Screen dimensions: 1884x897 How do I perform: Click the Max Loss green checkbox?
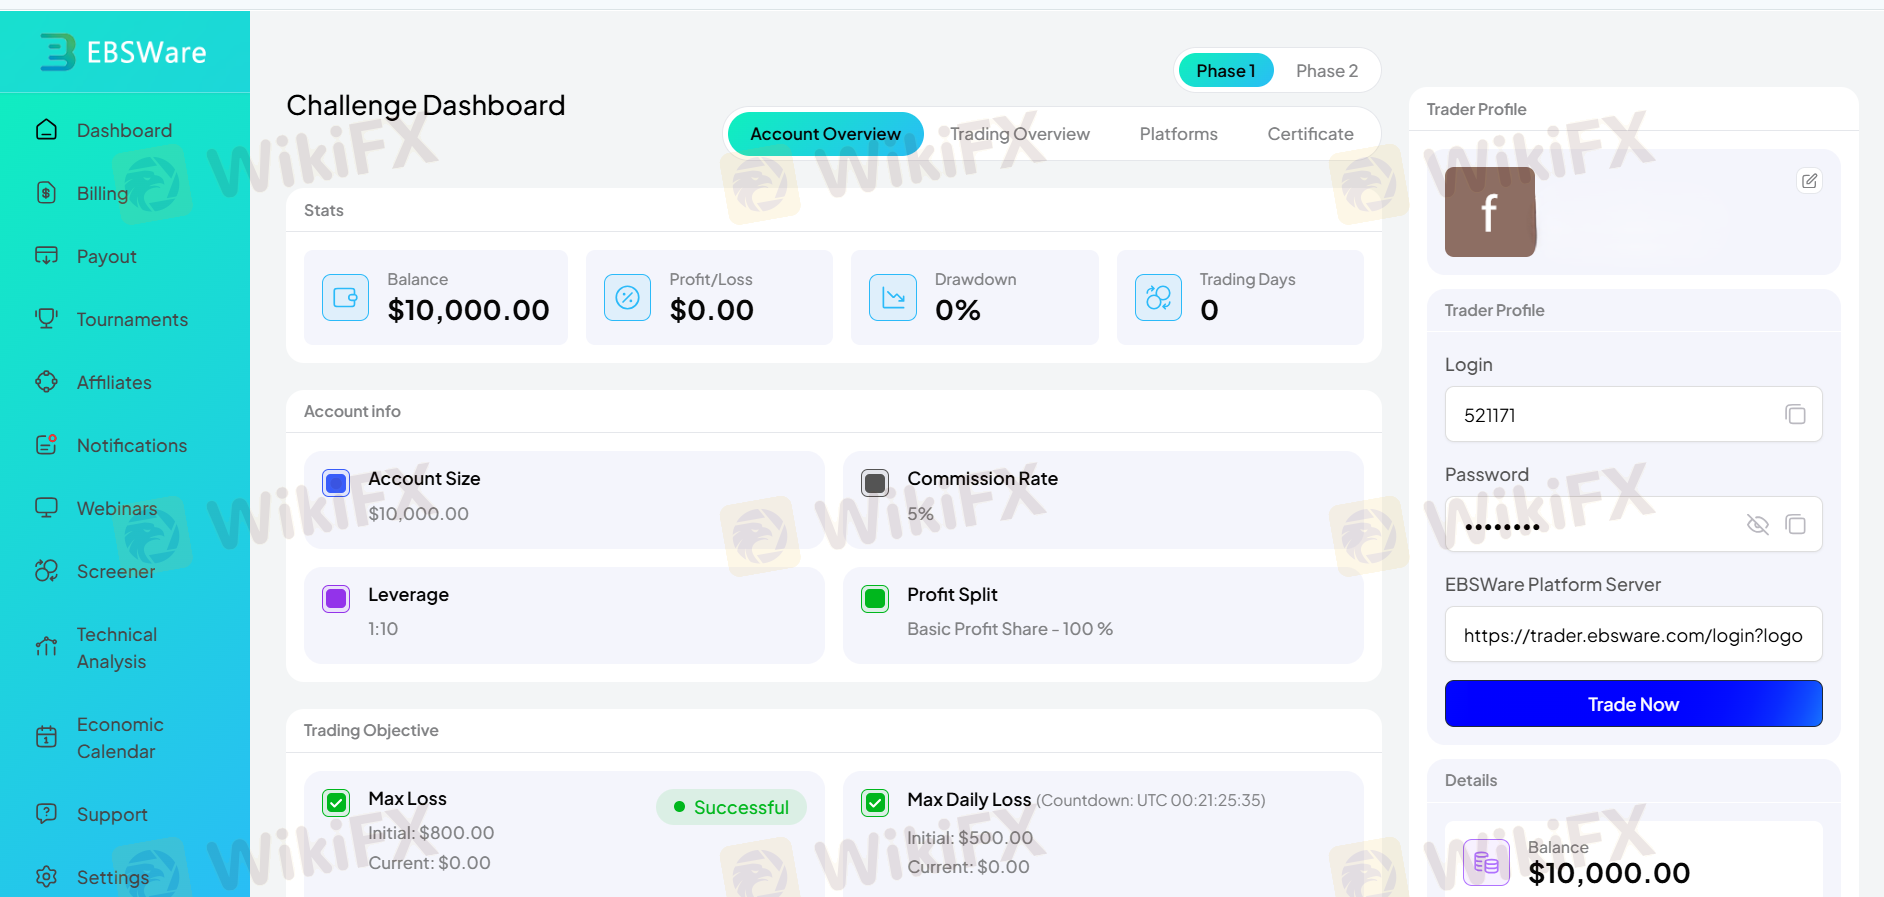336,802
